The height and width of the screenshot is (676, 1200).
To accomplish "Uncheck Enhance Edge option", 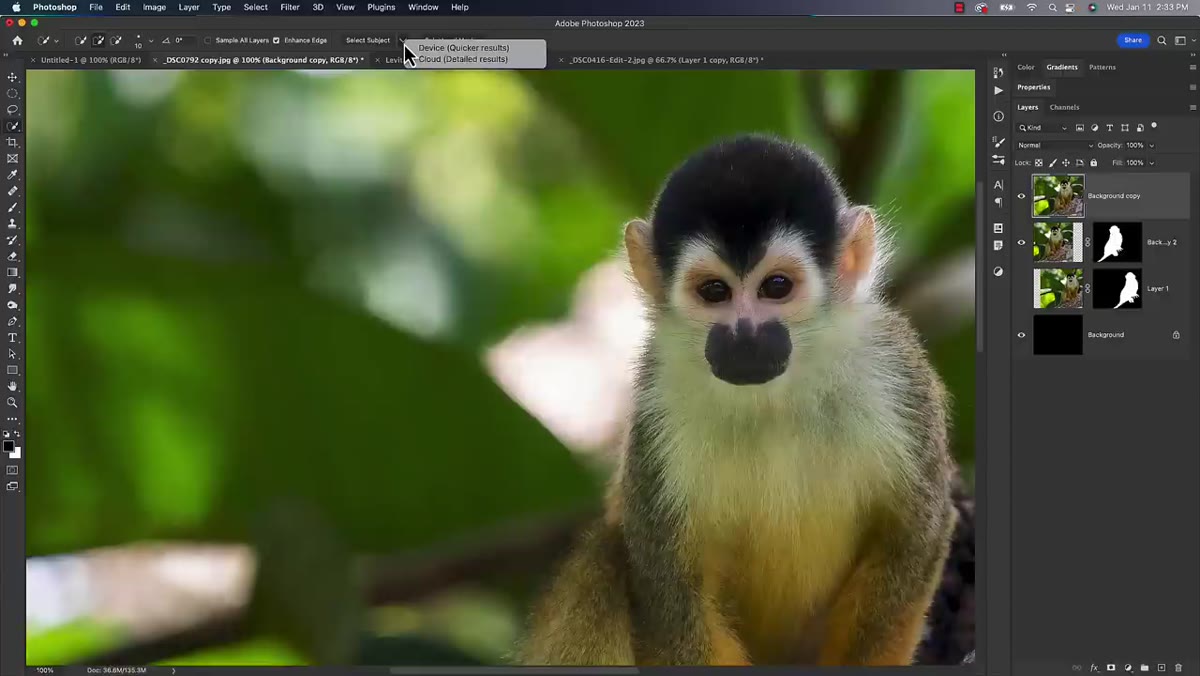I will (276, 41).
